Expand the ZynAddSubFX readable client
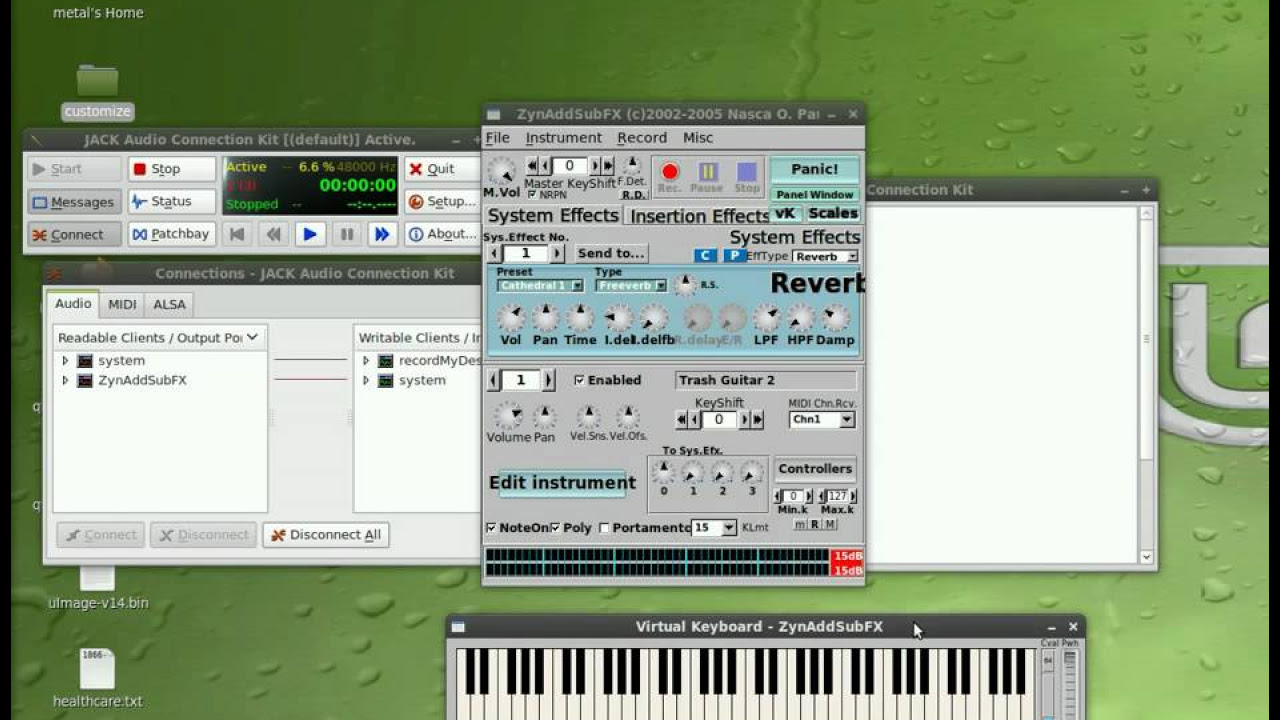The width and height of the screenshot is (1280, 720). pyautogui.click(x=65, y=380)
